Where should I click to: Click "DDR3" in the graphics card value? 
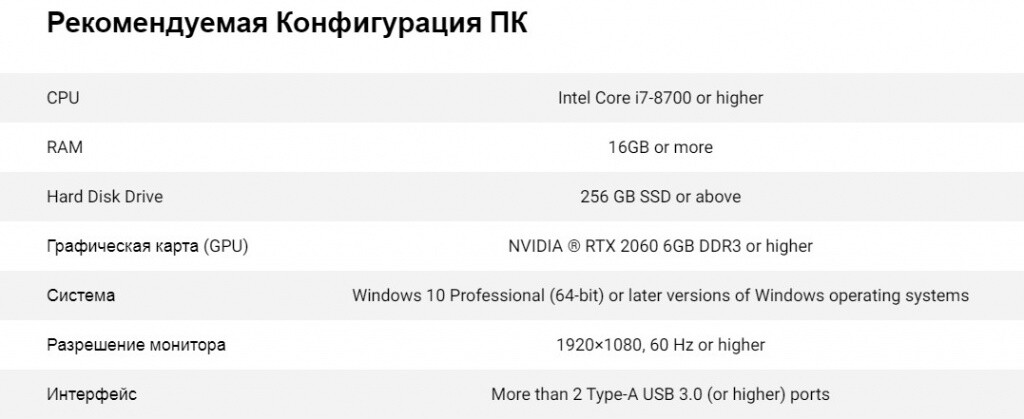(718, 246)
